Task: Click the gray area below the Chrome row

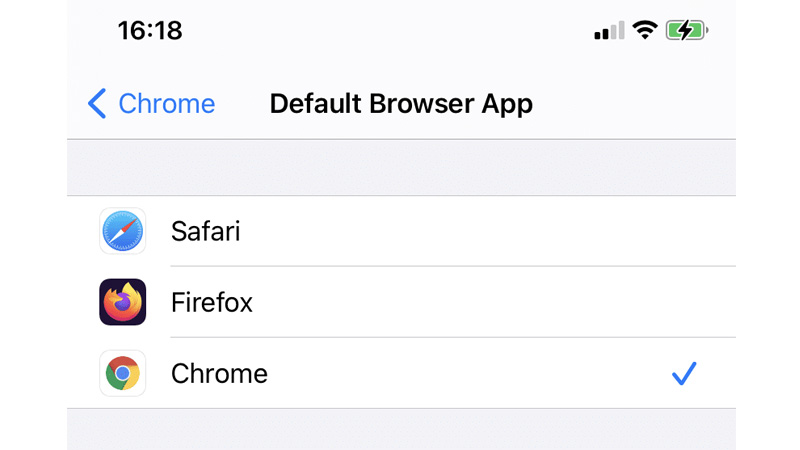Action: (x=400, y=430)
